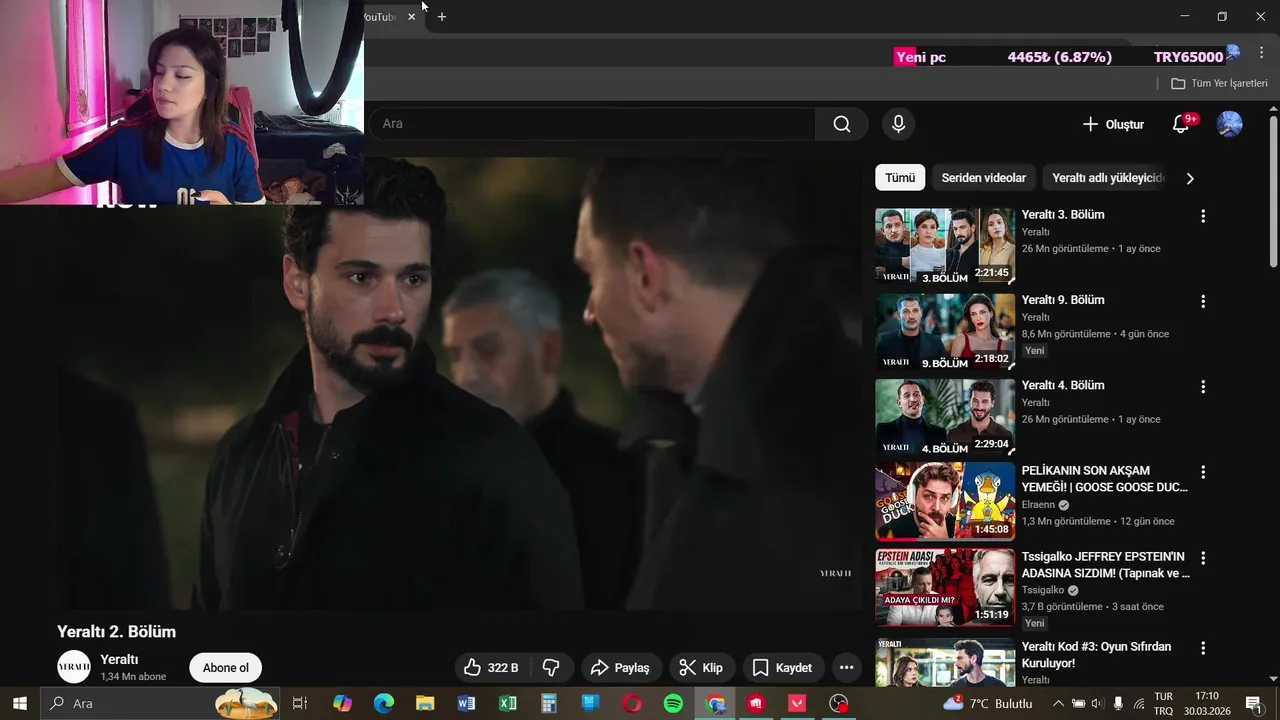Screen dimensions: 1280x720
Task: Open options menu for Yeraltı 4. Bölüm
Action: pyautogui.click(x=1203, y=386)
